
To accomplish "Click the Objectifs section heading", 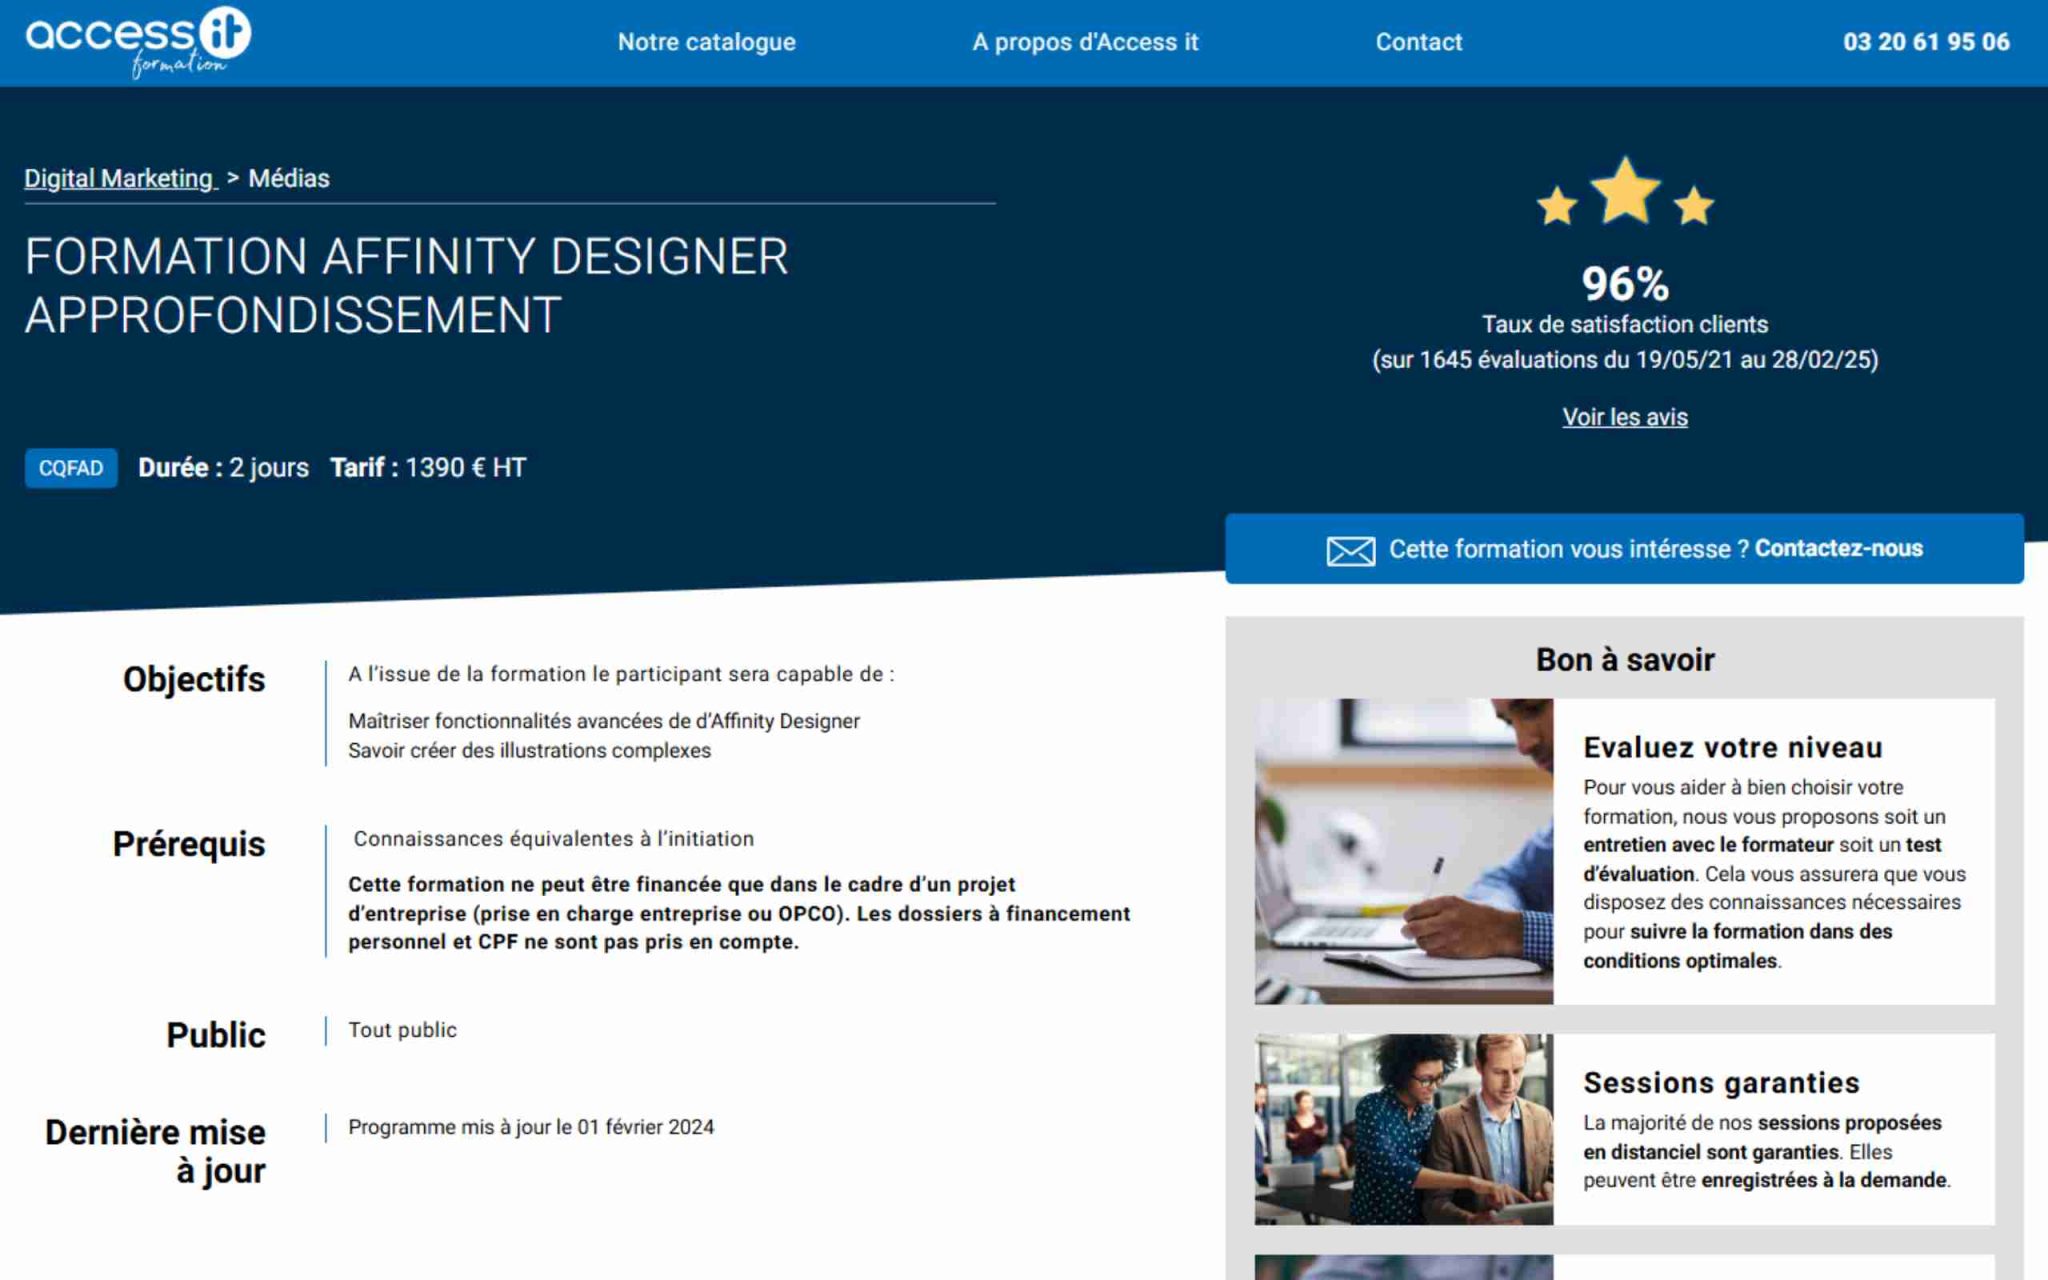I will tap(194, 679).
